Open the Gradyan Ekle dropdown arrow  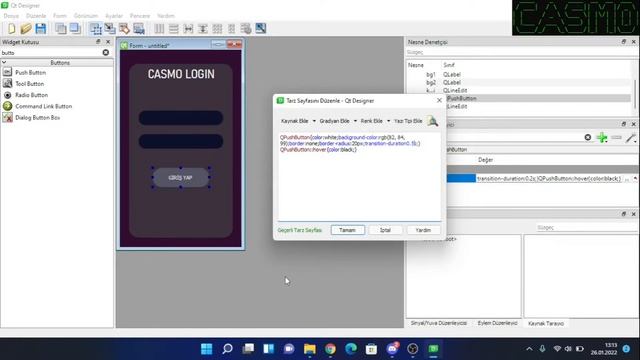[355, 121]
